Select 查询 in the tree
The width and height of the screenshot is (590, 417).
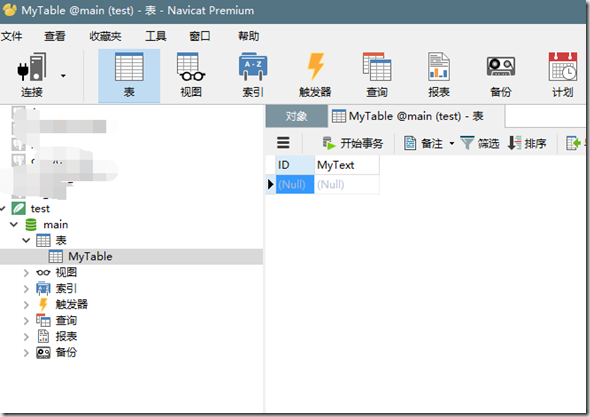click(x=66, y=320)
